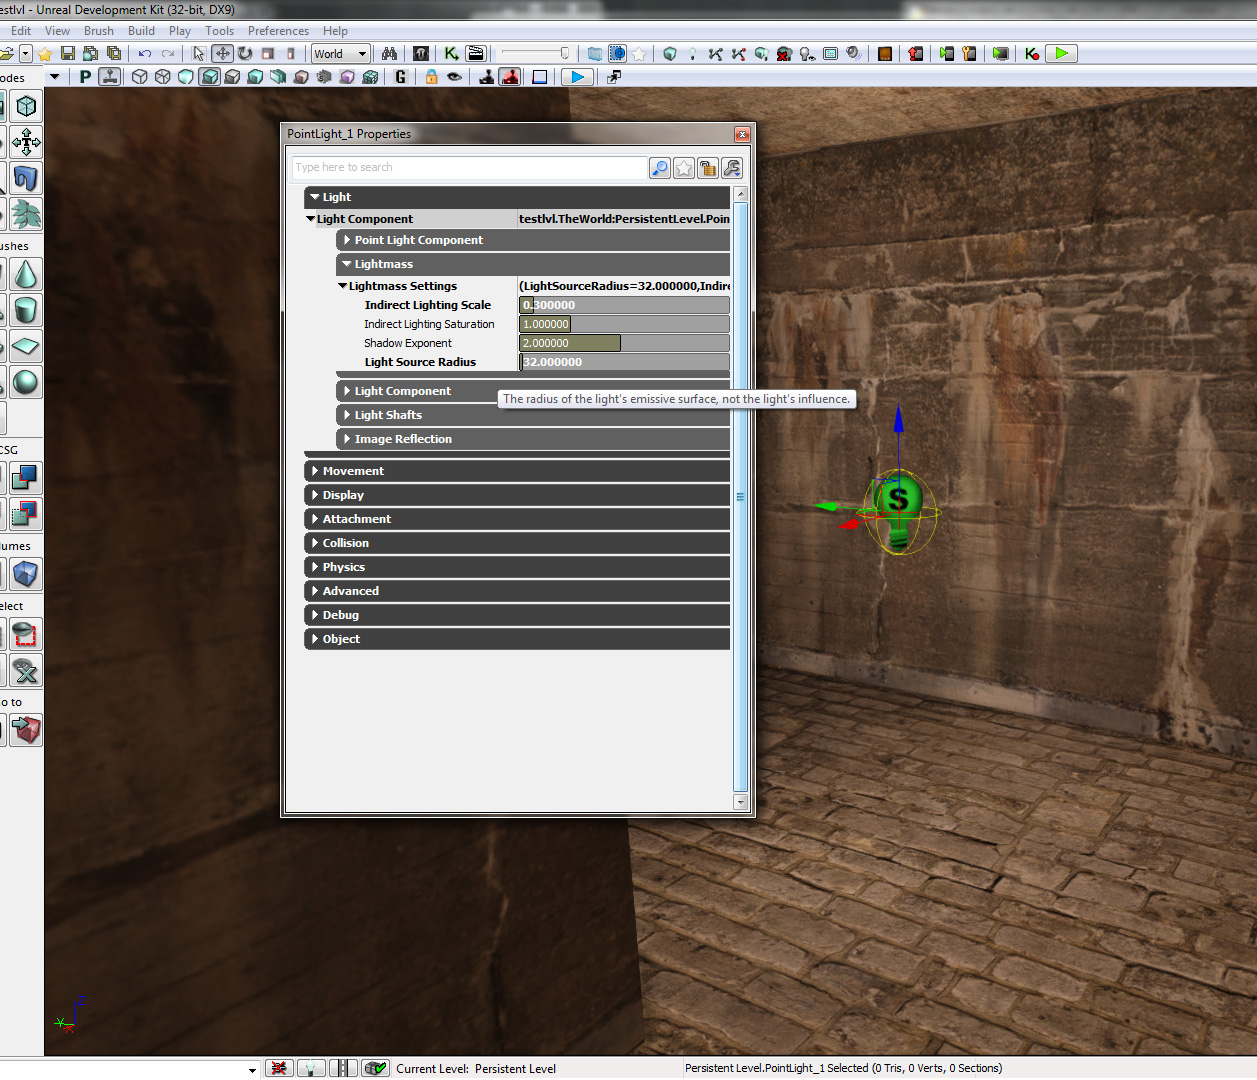Expand the Image Reflection section
Image resolution: width=1257 pixels, height=1080 pixels.
[x=533, y=439]
